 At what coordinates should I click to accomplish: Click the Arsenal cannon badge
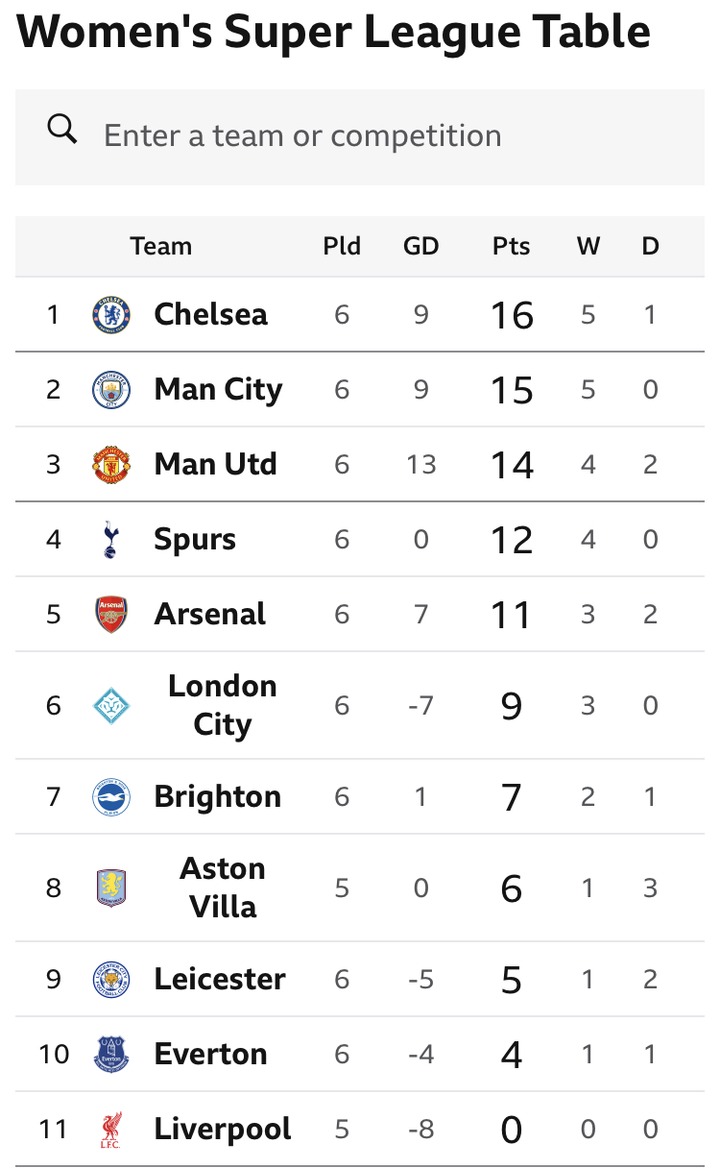click(111, 614)
